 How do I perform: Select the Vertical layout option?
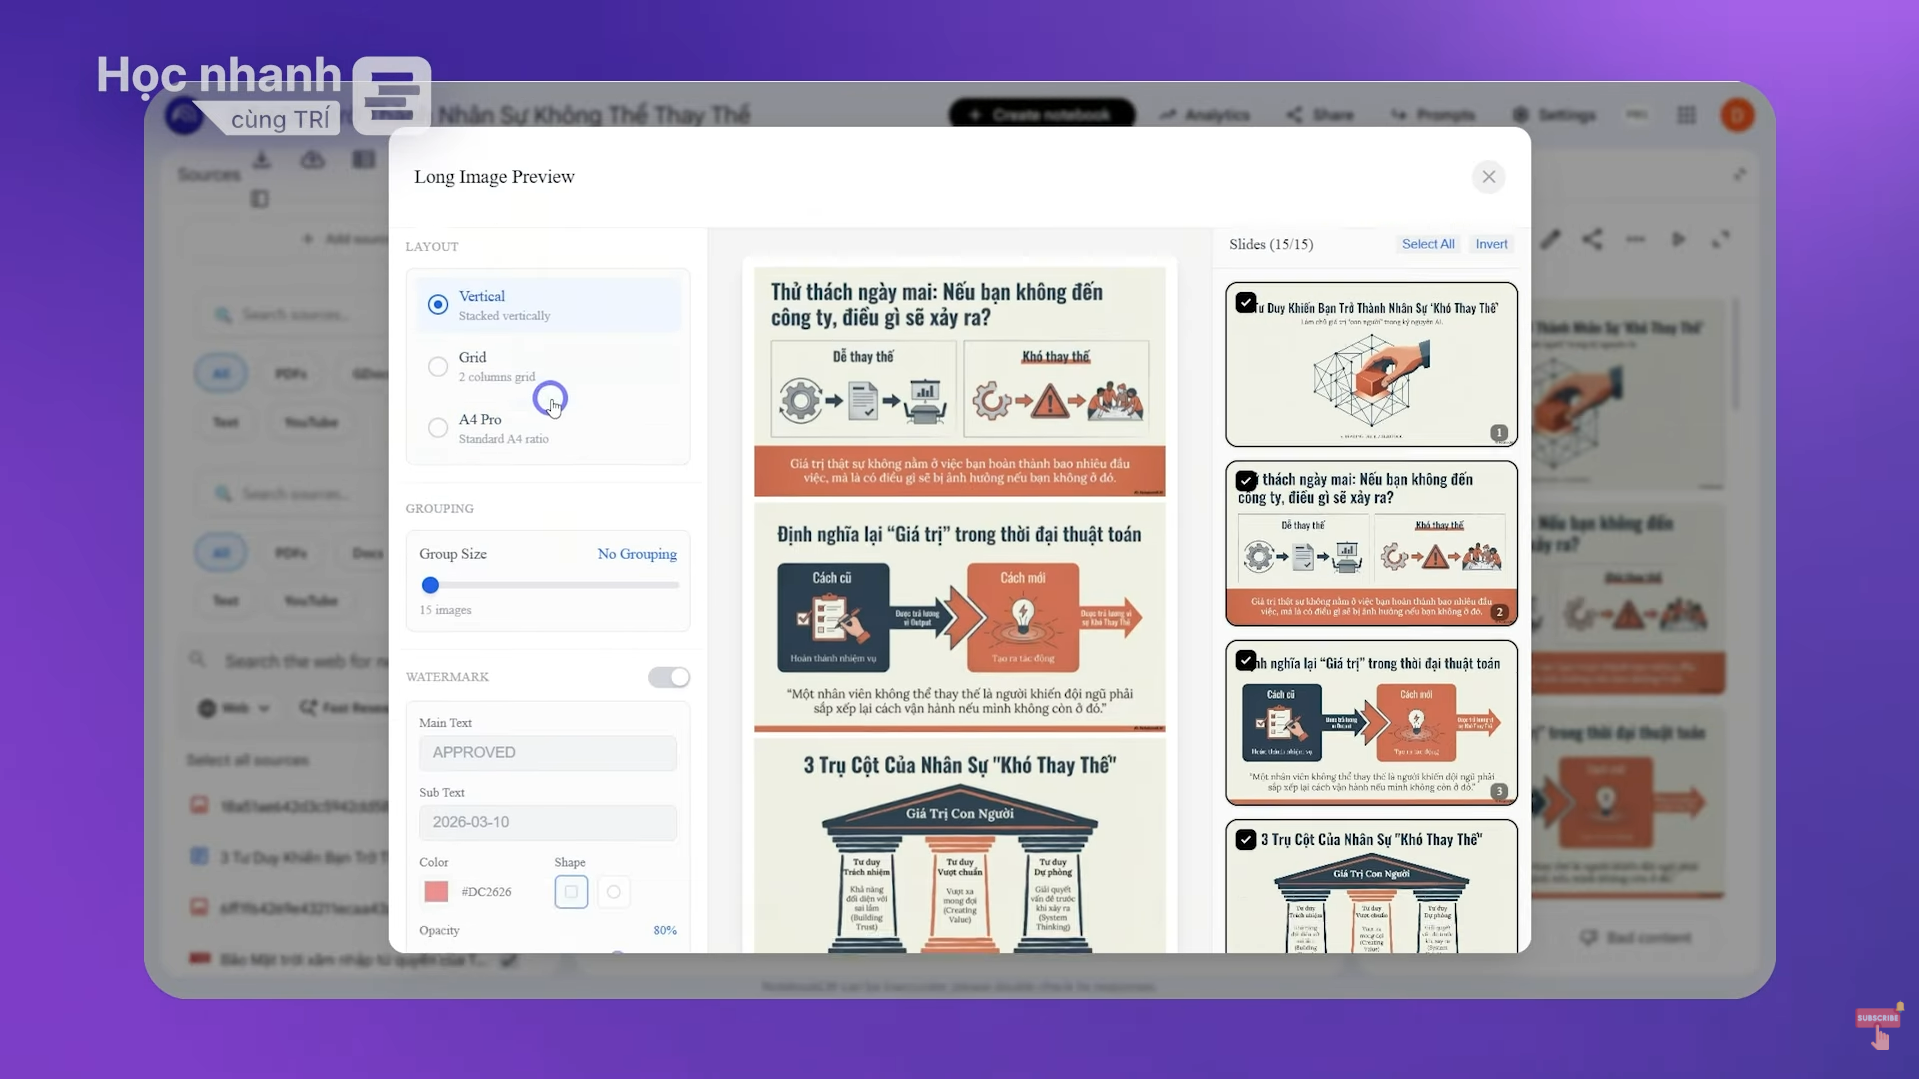[438, 305]
